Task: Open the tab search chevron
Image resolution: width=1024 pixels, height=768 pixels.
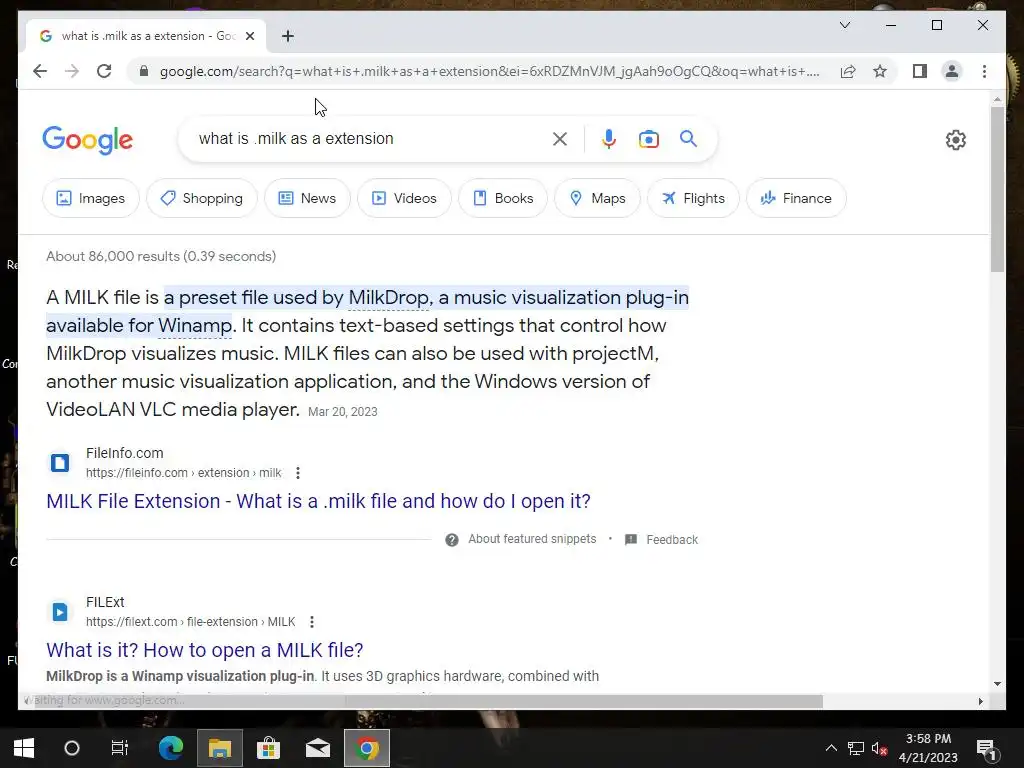Action: [x=844, y=25]
